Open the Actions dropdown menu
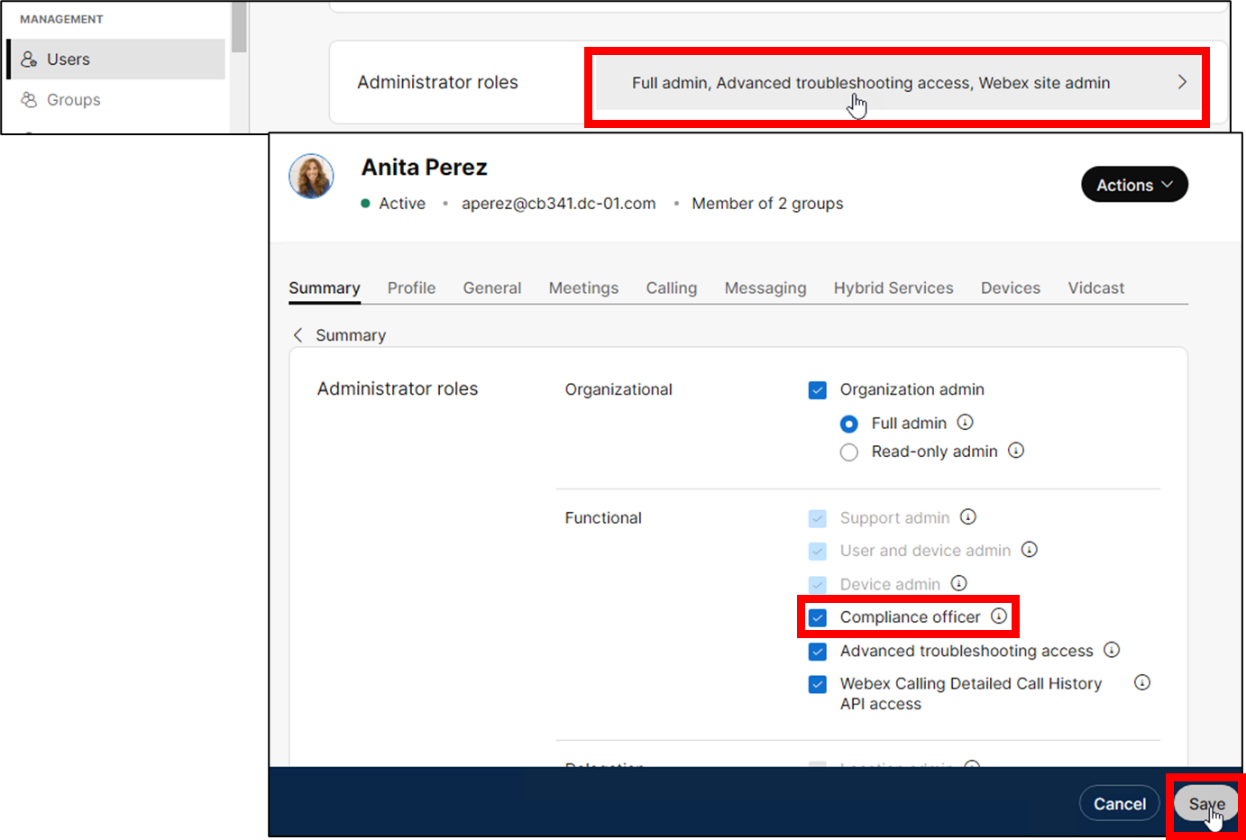 click(x=1134, y=185)
